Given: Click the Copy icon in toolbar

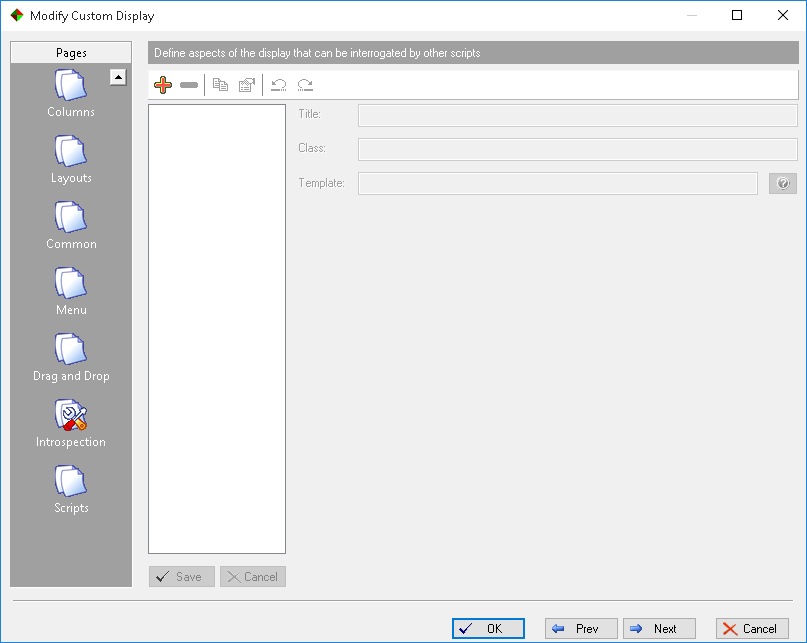Looking at the screenshot, I should (220, 86).
